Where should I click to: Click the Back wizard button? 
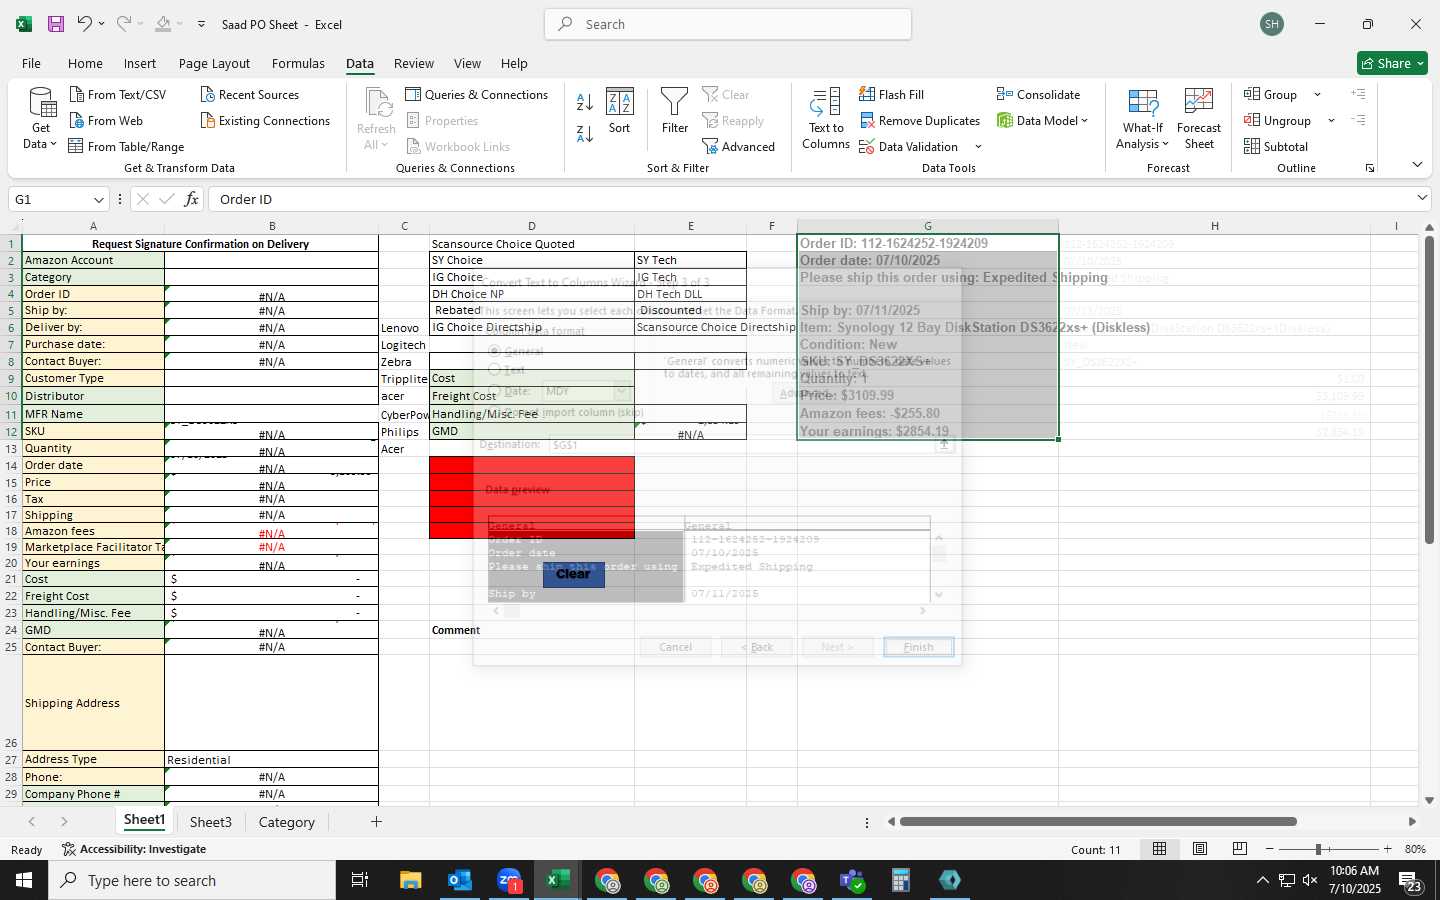tap(757, 647)
